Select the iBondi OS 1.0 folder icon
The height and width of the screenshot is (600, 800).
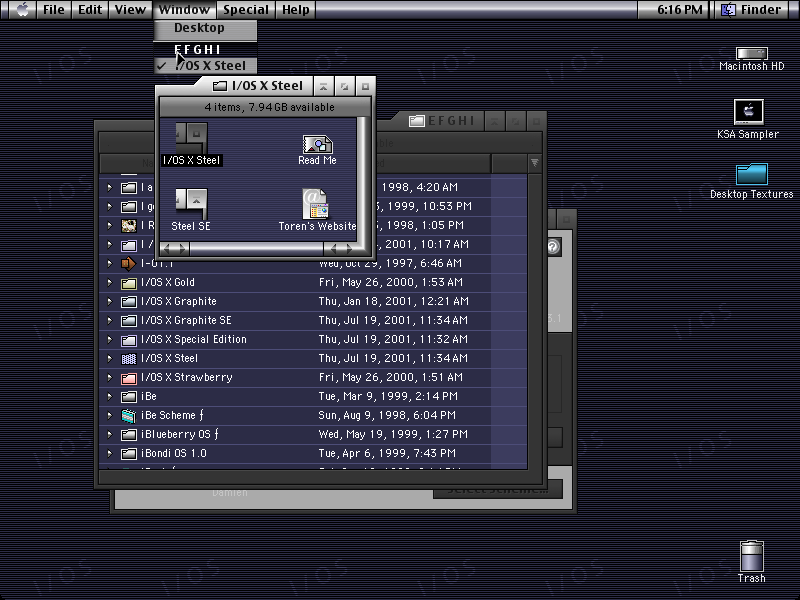click(x=129, y=454)
